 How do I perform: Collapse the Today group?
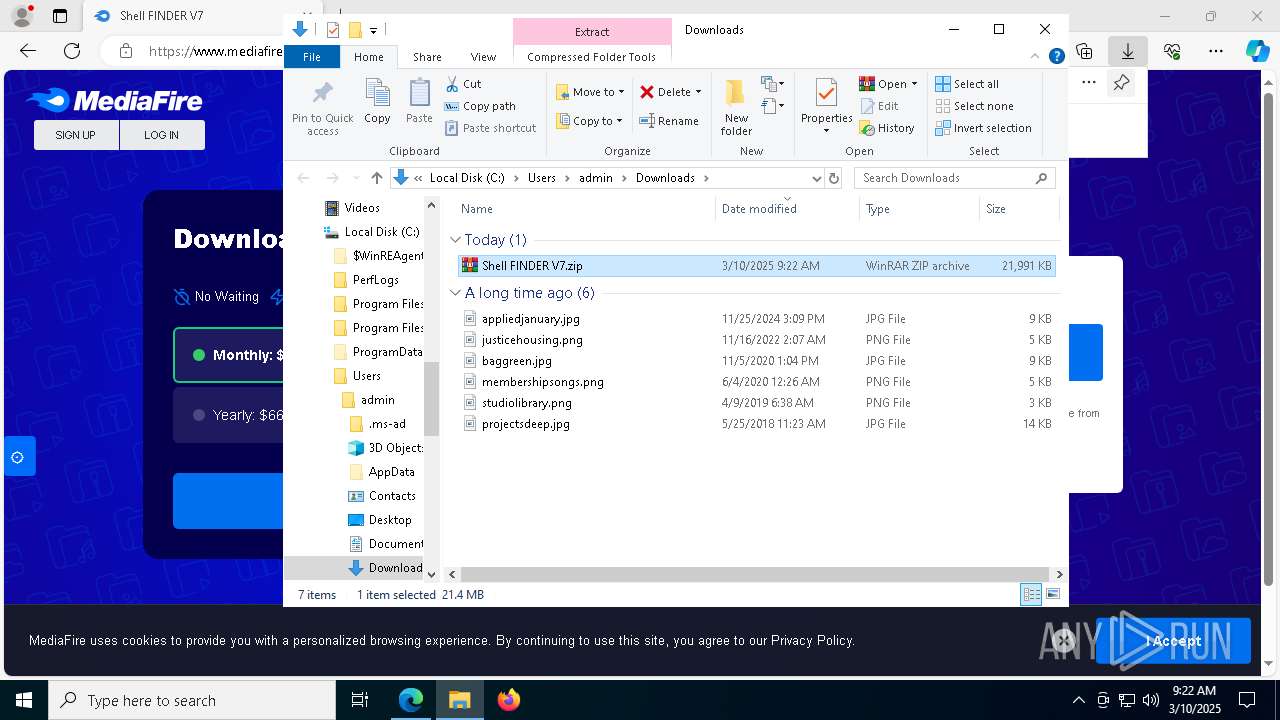pos(455,240)
